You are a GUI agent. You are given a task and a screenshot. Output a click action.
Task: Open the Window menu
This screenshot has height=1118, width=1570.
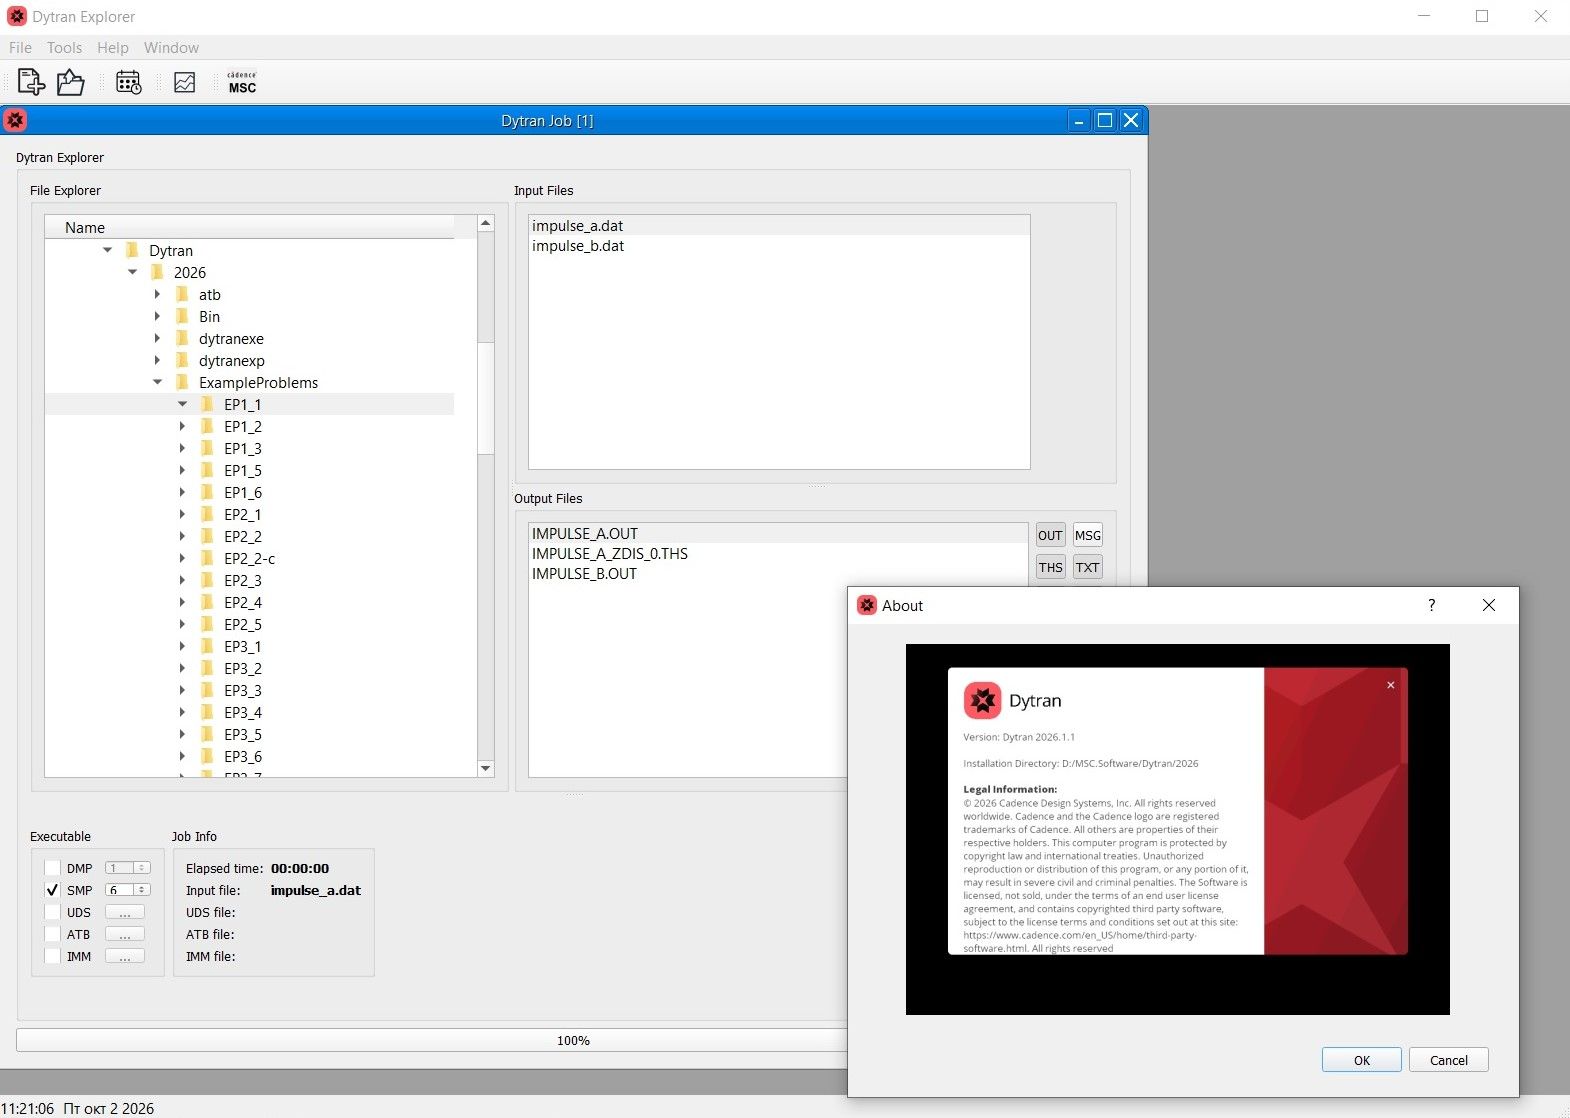171,47
